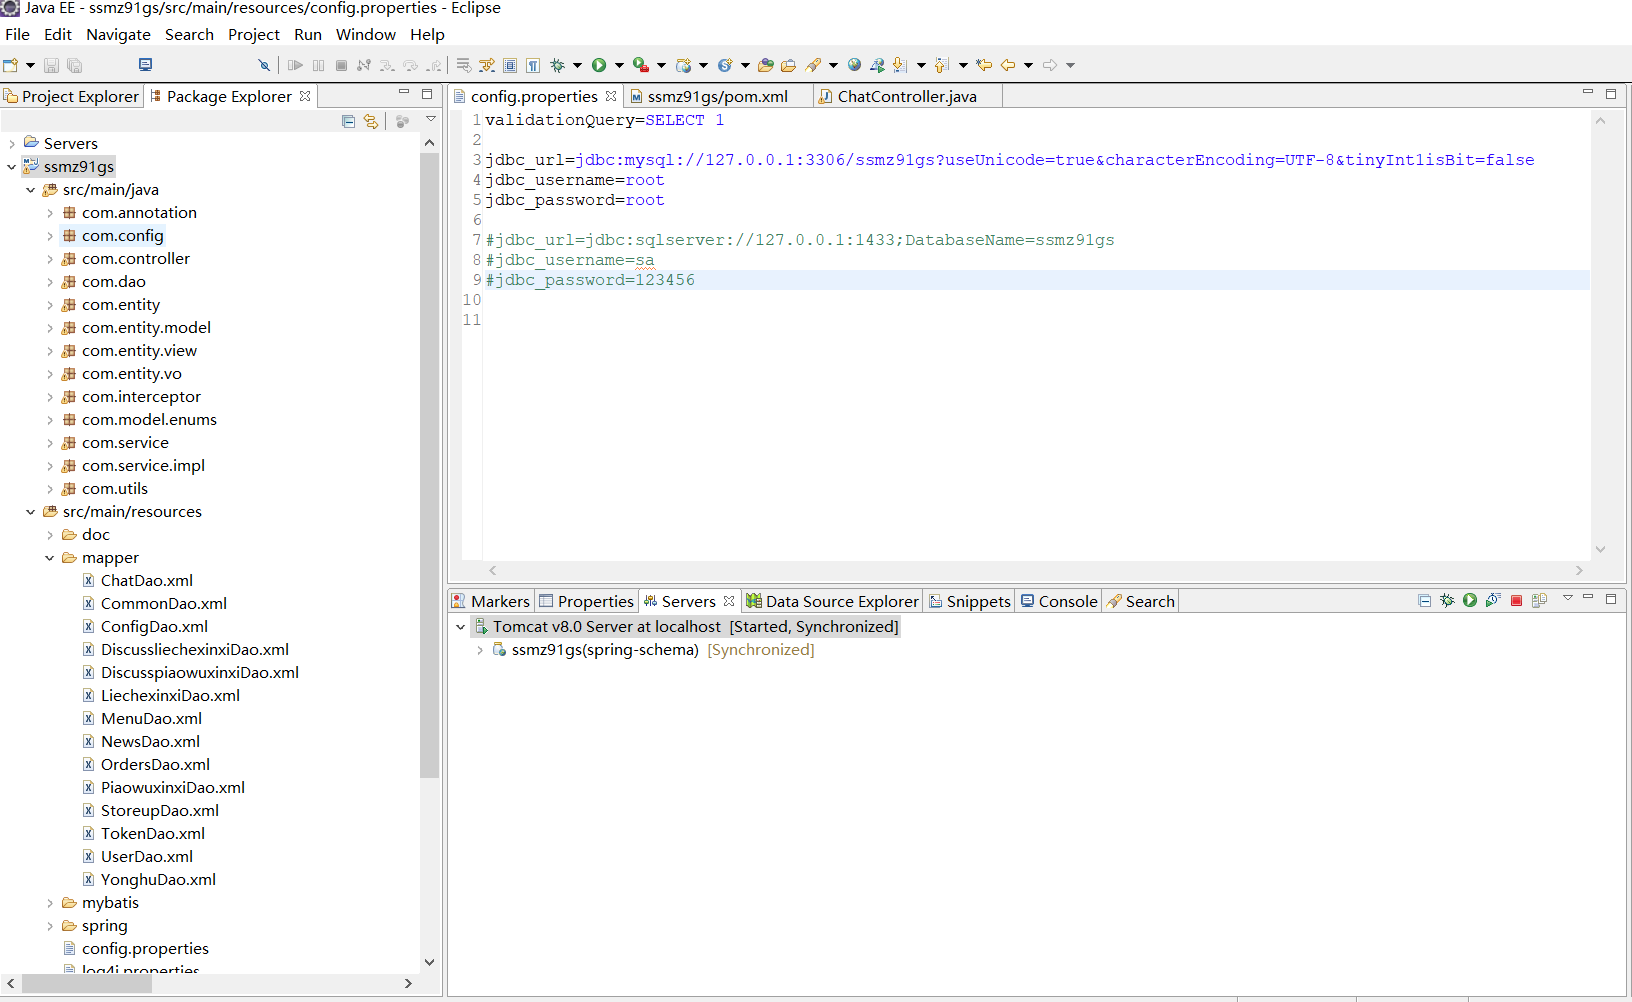The width and height of the screenshot is (1632, 1002).
Task: Click editor horizontal scroll right arrow
Action: click(1579, 570)
